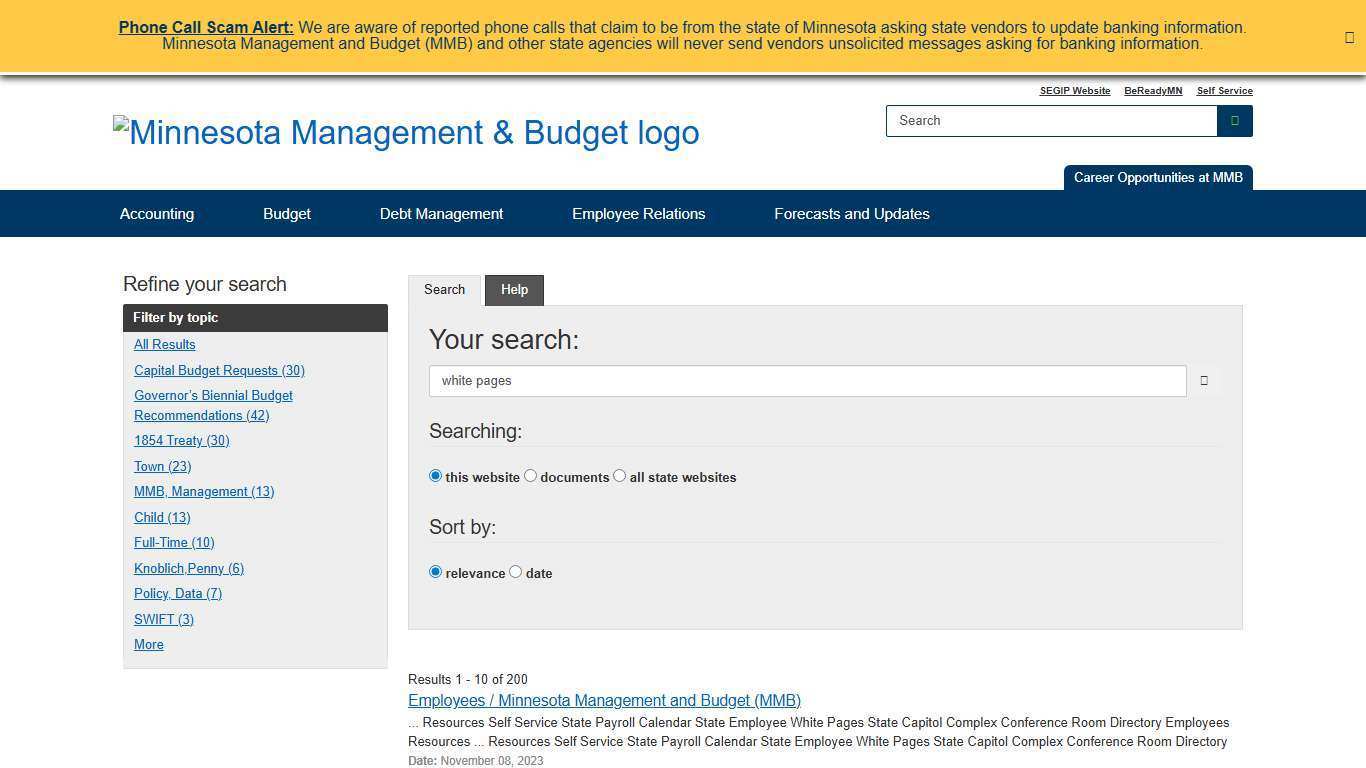Open the Employee Relations menu

[x=638, y=213]
